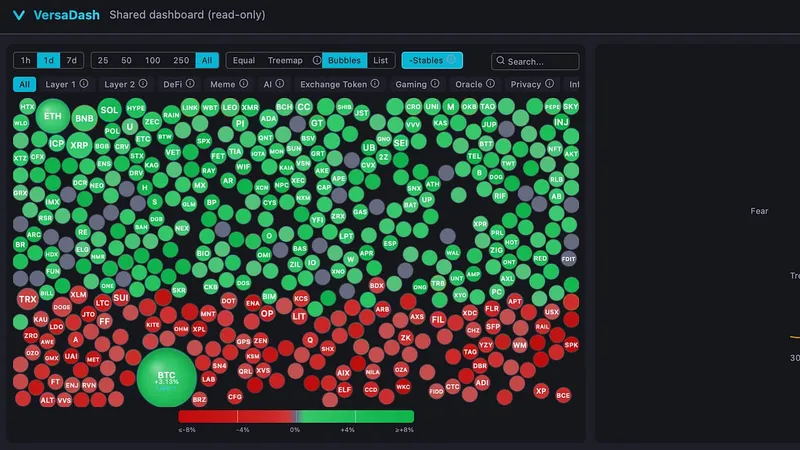Click the SEI bubble
800x450 pixels.
[x=401, y=143]
